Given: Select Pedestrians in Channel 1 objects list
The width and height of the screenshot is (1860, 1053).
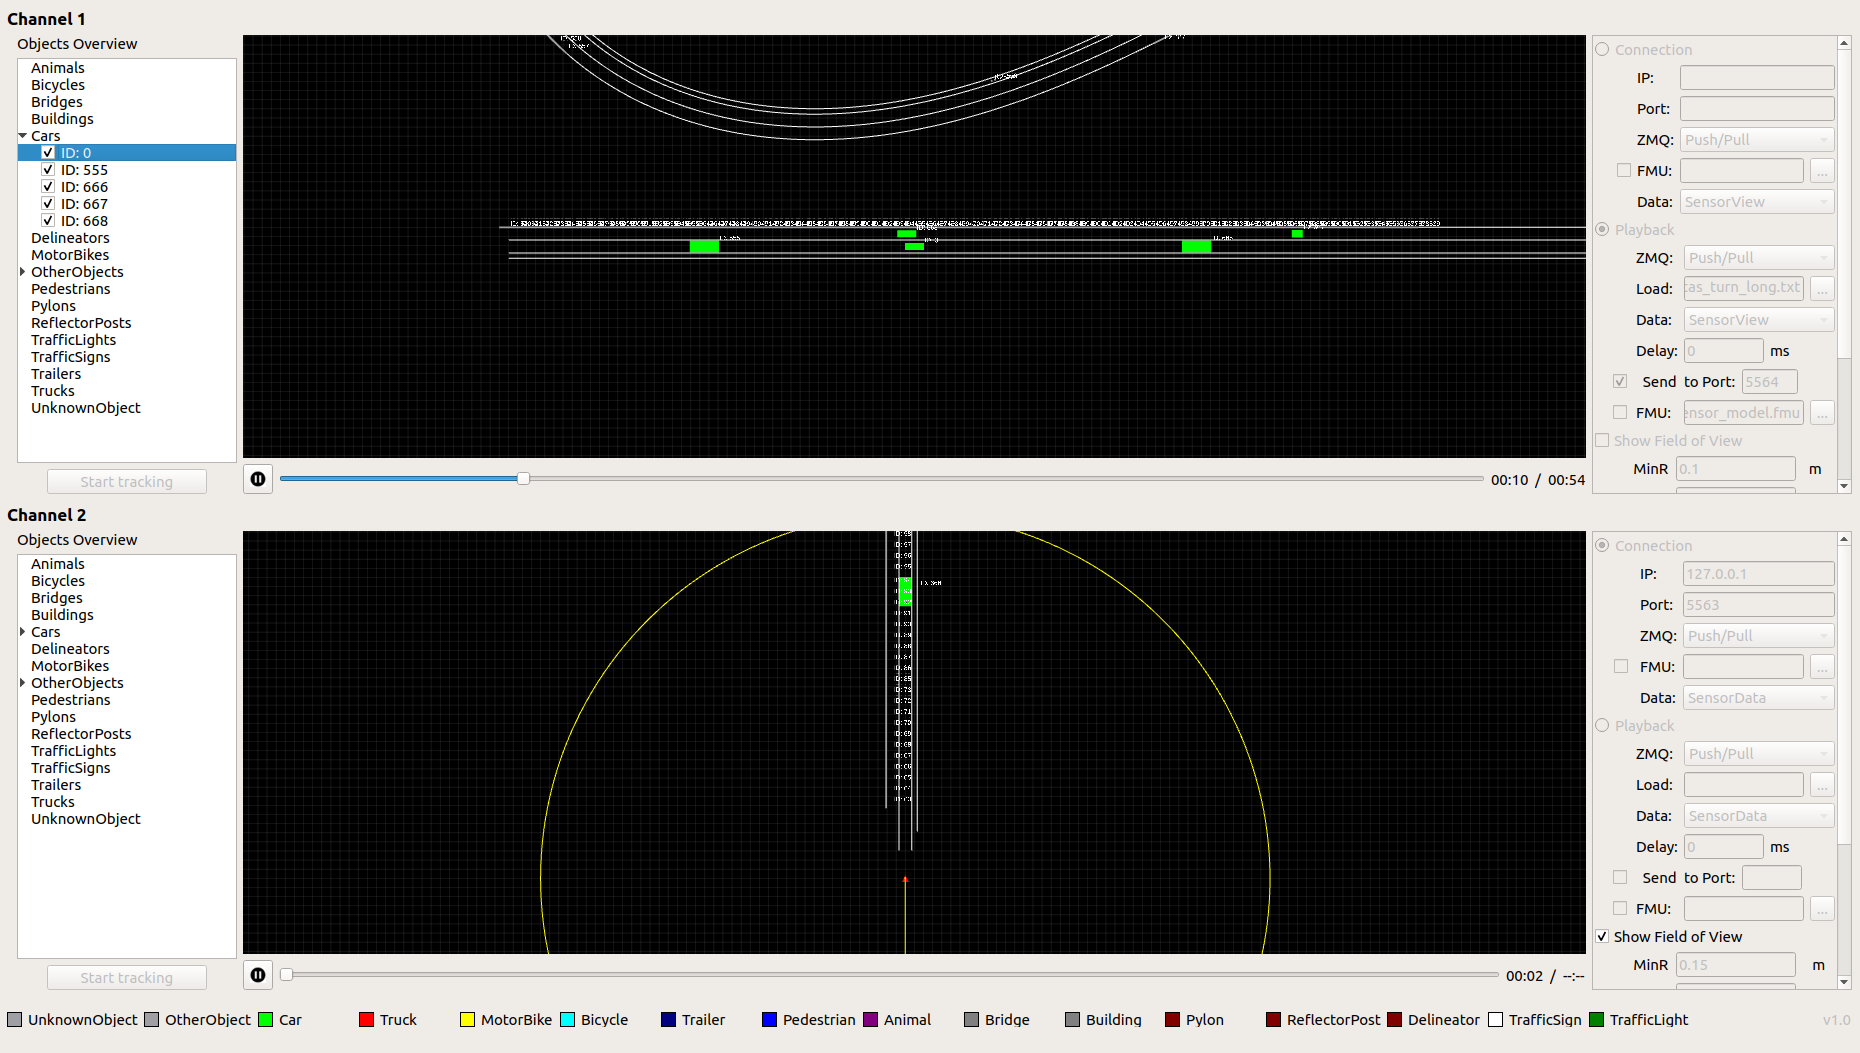Looking at the screenshot, I should (71, 289).
